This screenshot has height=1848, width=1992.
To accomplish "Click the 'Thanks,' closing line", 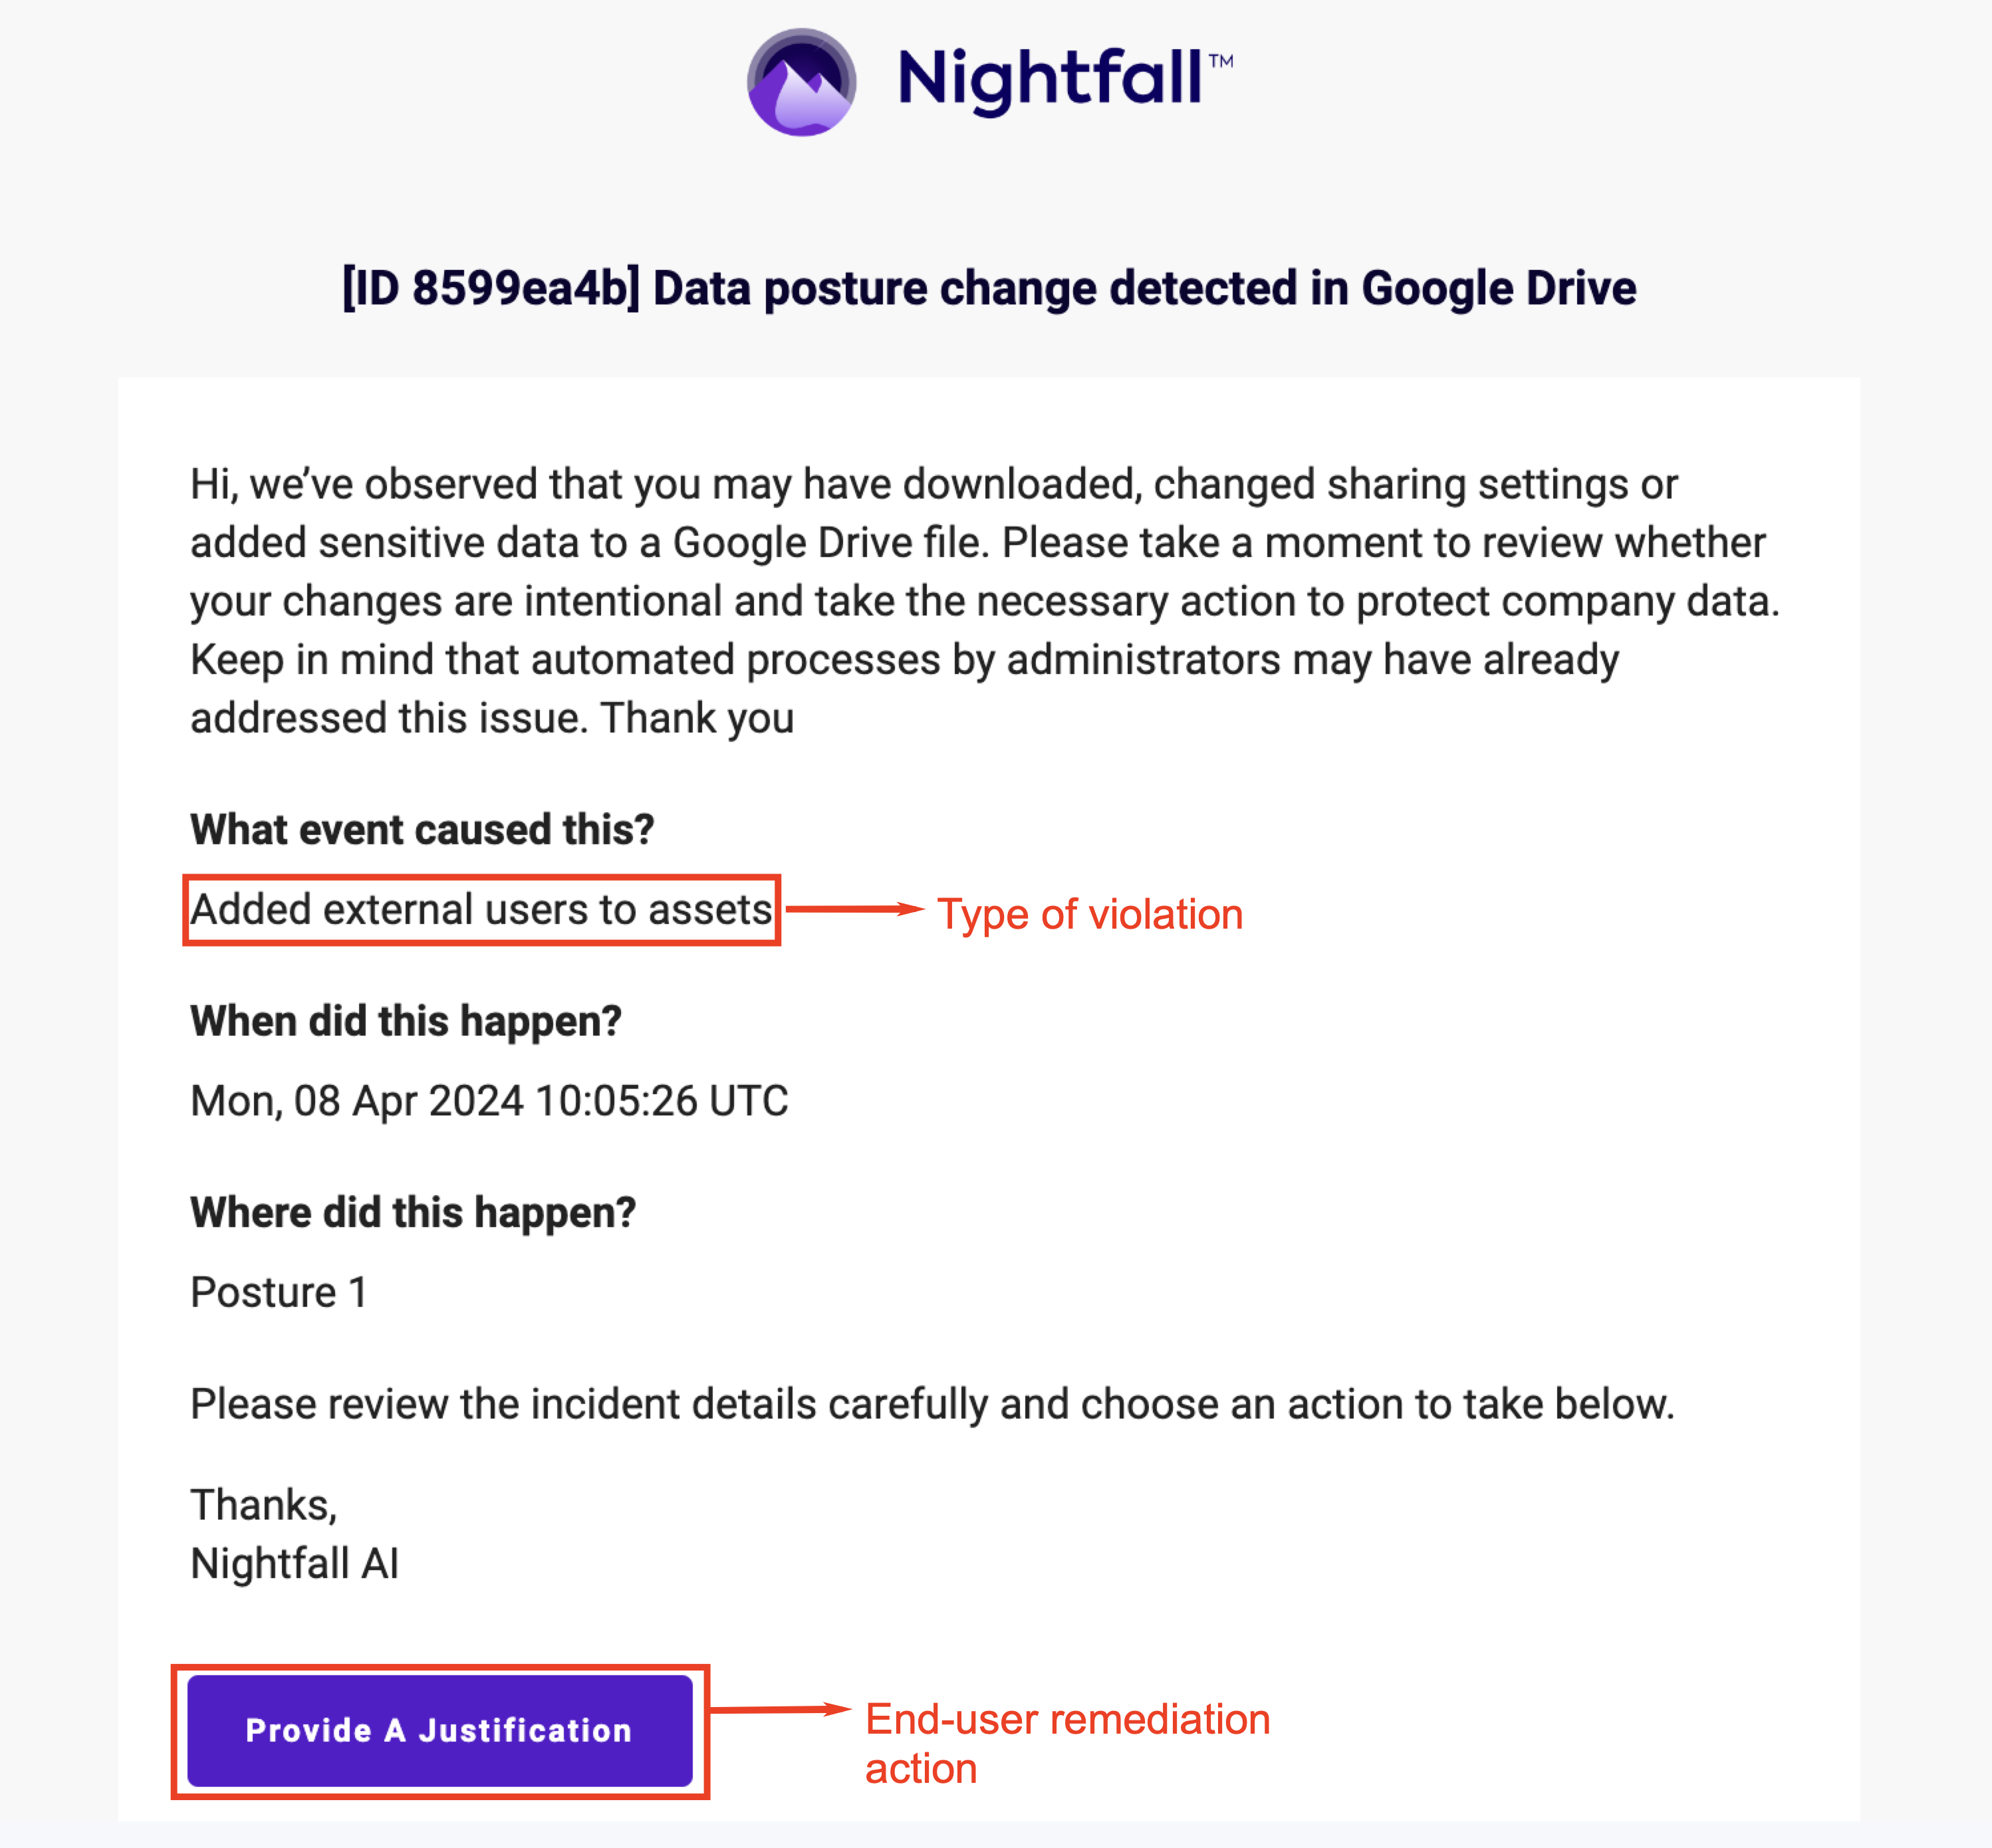I will [x=264, y=1505].
